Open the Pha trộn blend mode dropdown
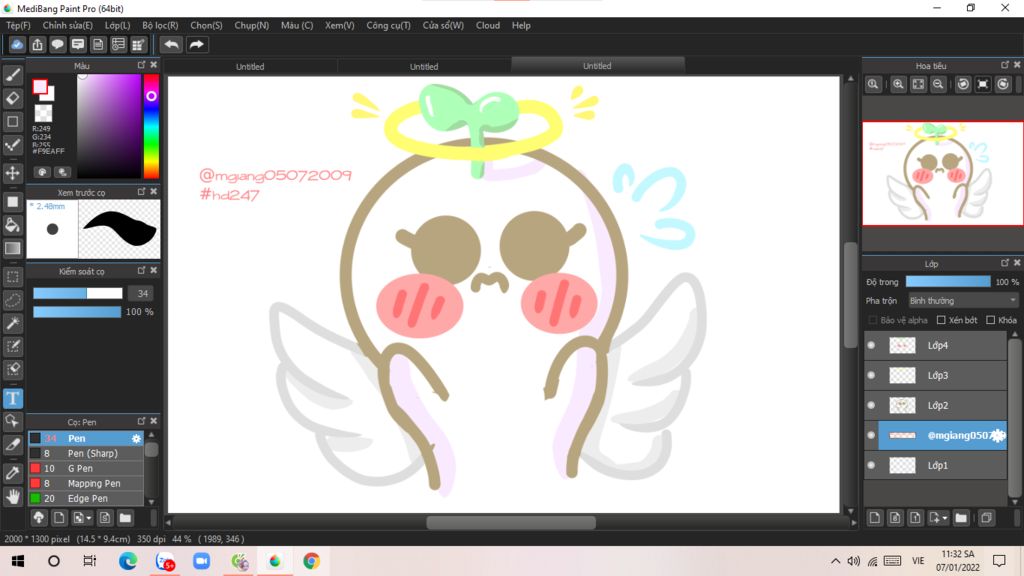 [963, 300]
